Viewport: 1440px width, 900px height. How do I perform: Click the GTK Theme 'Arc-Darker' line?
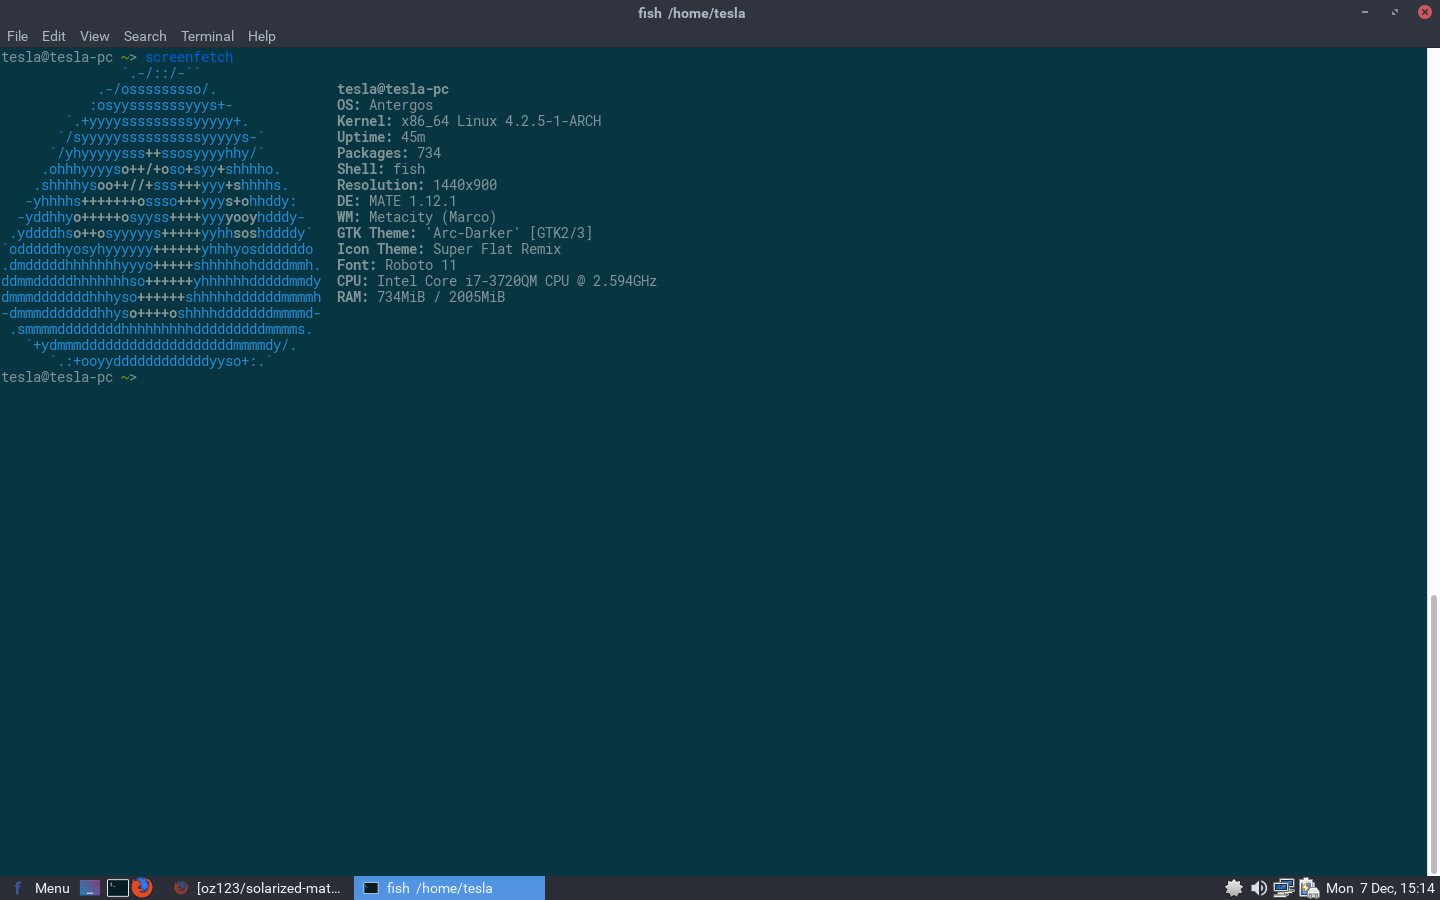click(x=465, y=233)
